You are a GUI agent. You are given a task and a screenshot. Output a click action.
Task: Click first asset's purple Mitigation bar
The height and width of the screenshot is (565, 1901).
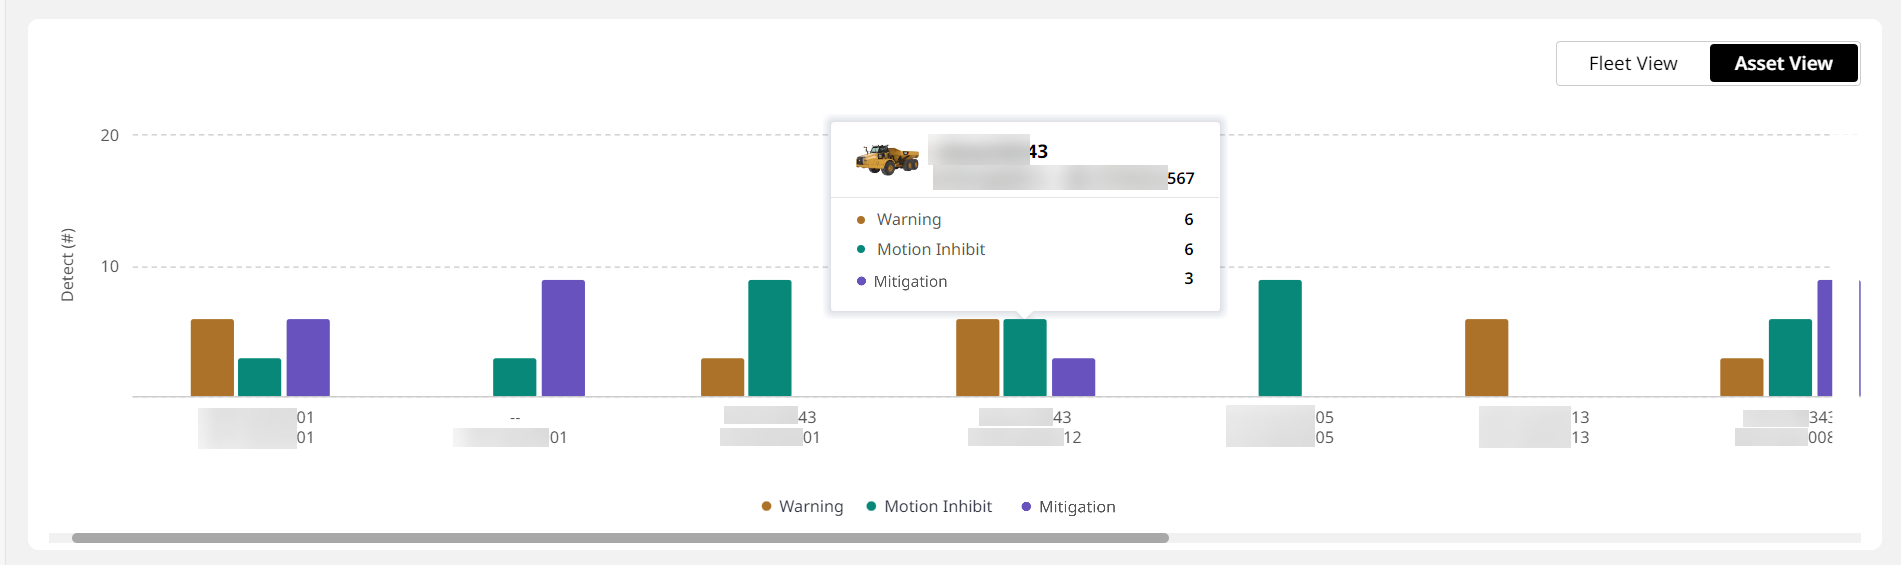tap(308, 358)
